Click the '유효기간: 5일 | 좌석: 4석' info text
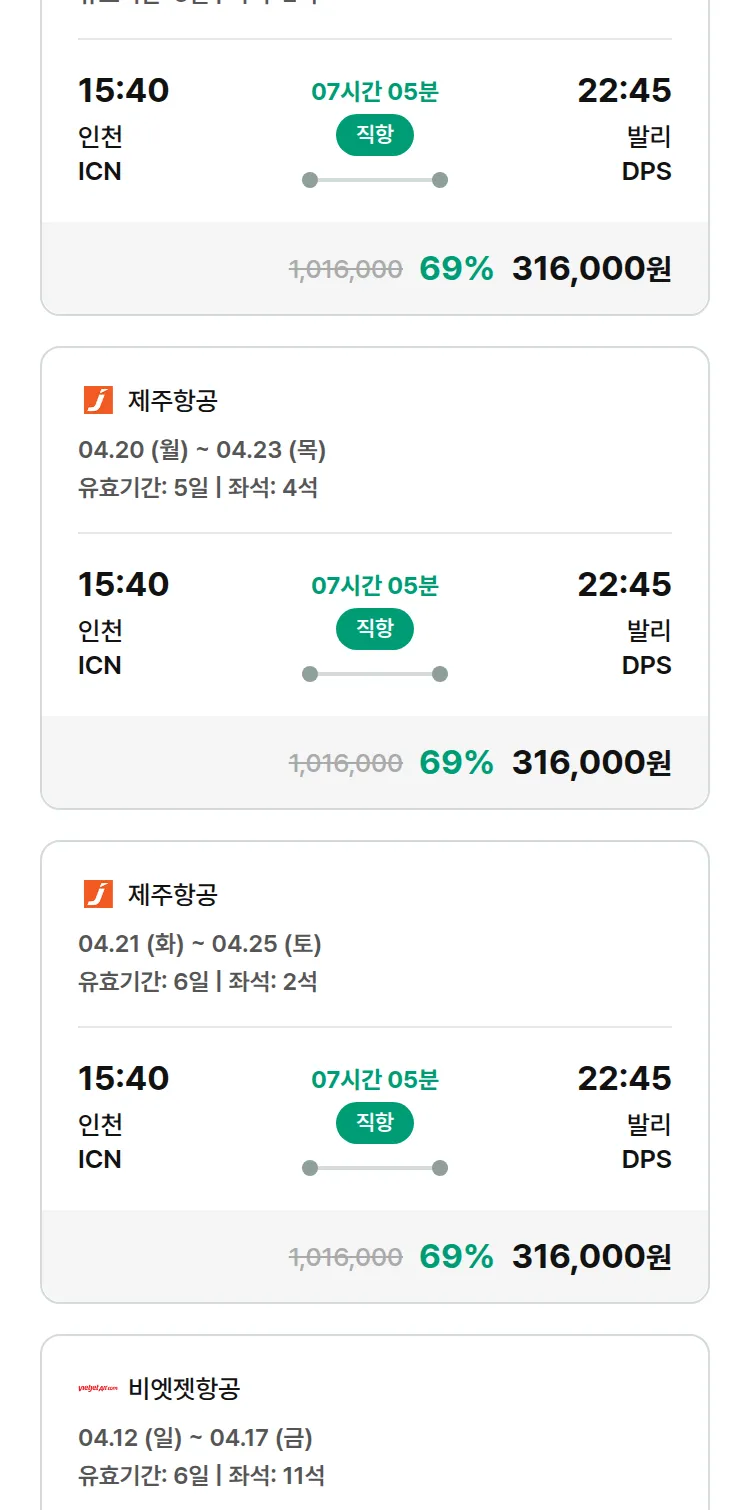Image resolution: width=750 pixels, height=1510 pixels. point(198,488)
